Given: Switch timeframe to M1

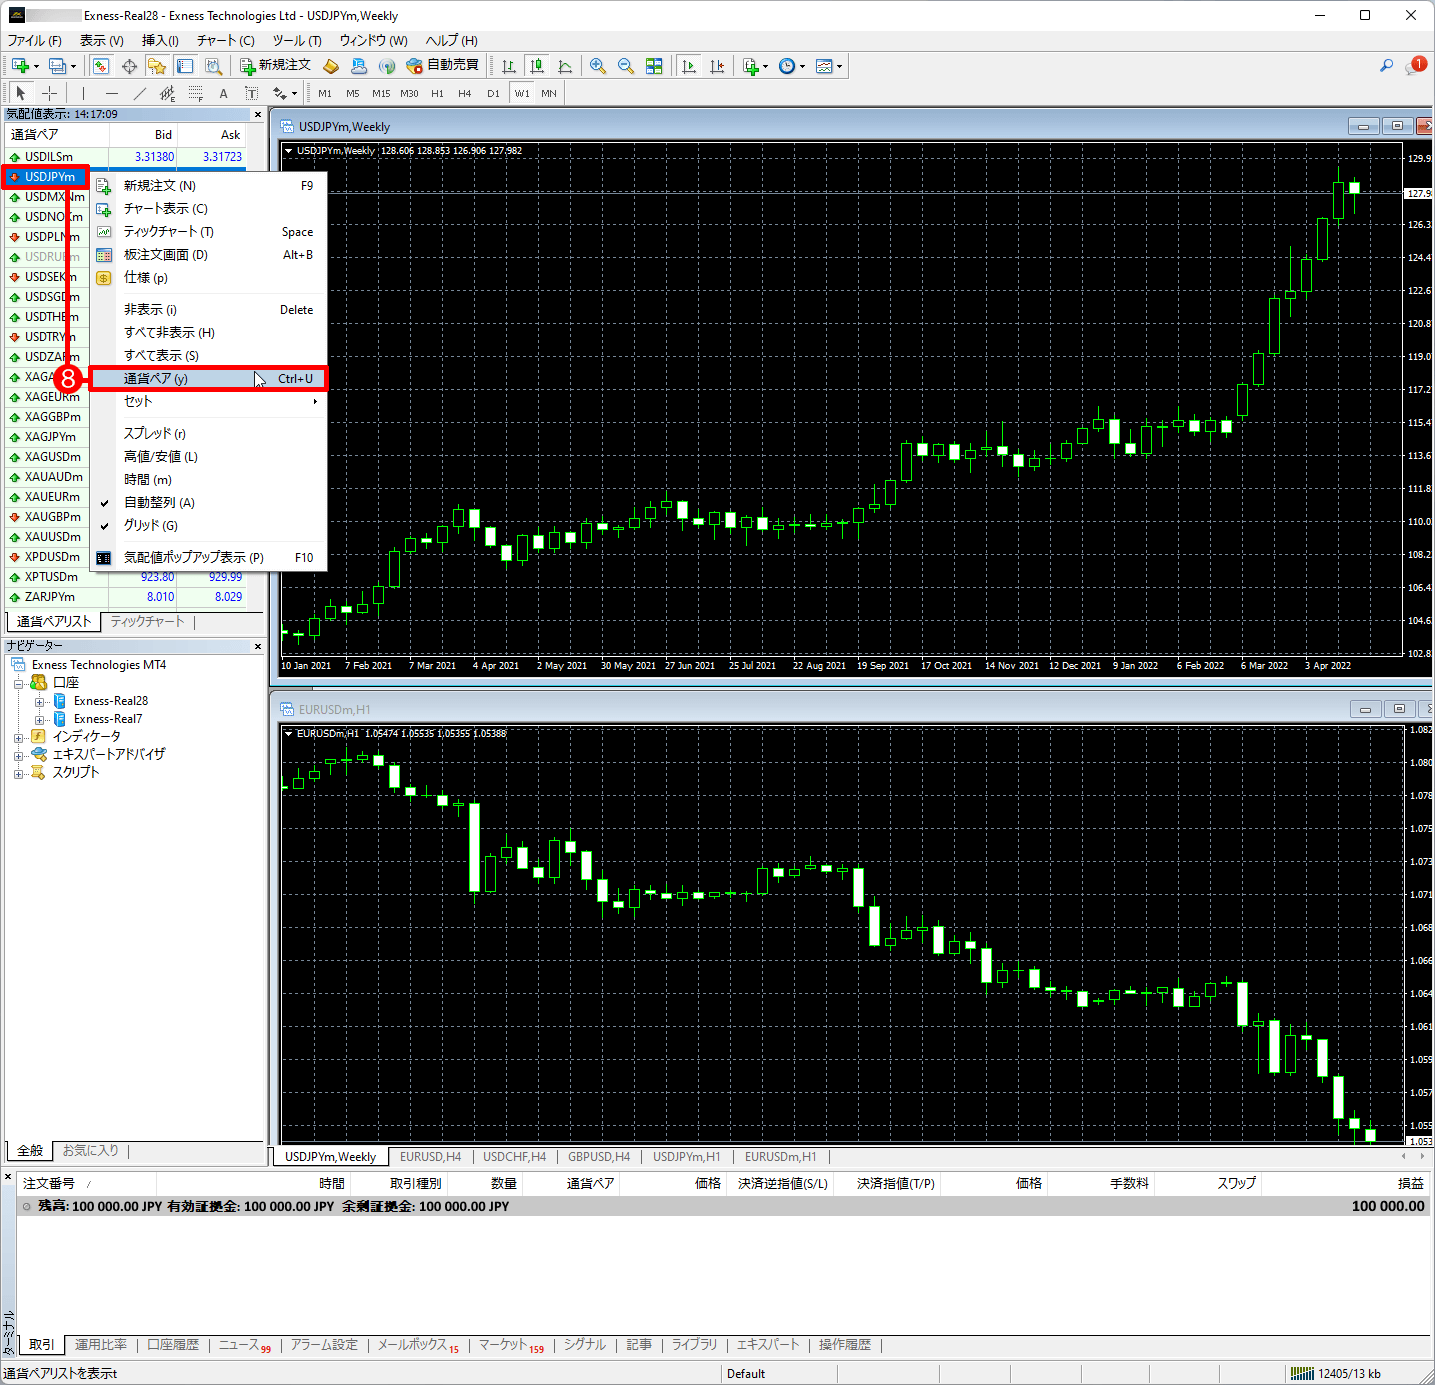Looking at the screenshot, I should click(325, 93).
